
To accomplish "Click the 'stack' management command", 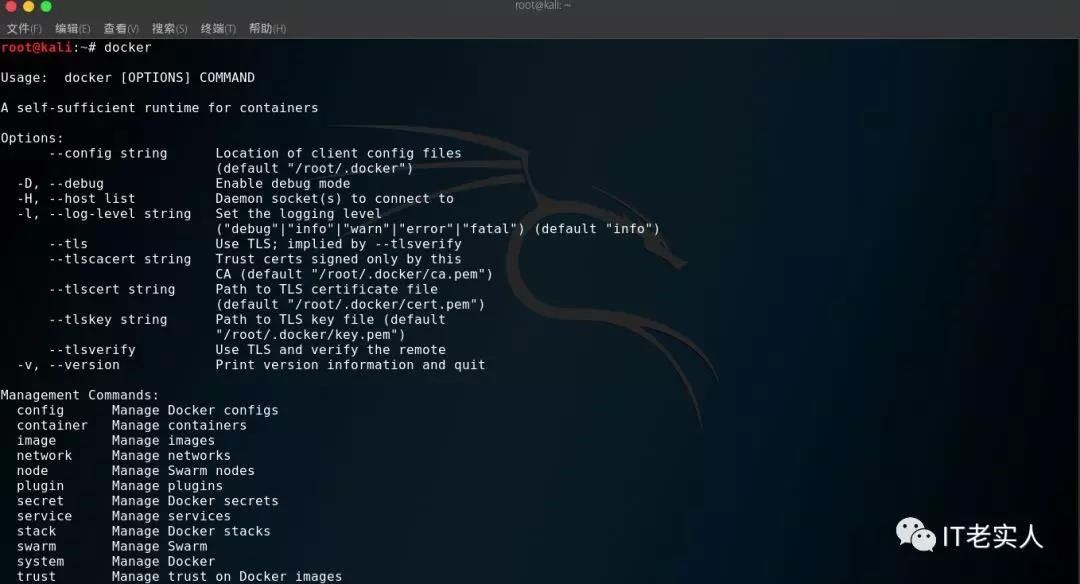I will 37,532.
